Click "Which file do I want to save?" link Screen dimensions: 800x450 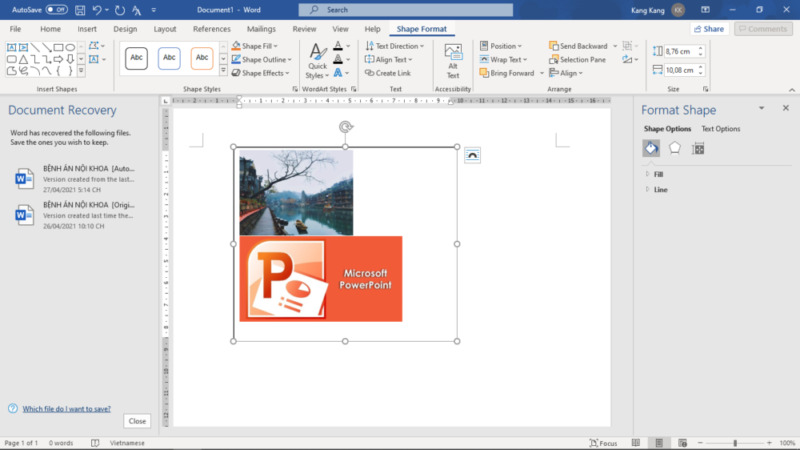tap(67, 408)
